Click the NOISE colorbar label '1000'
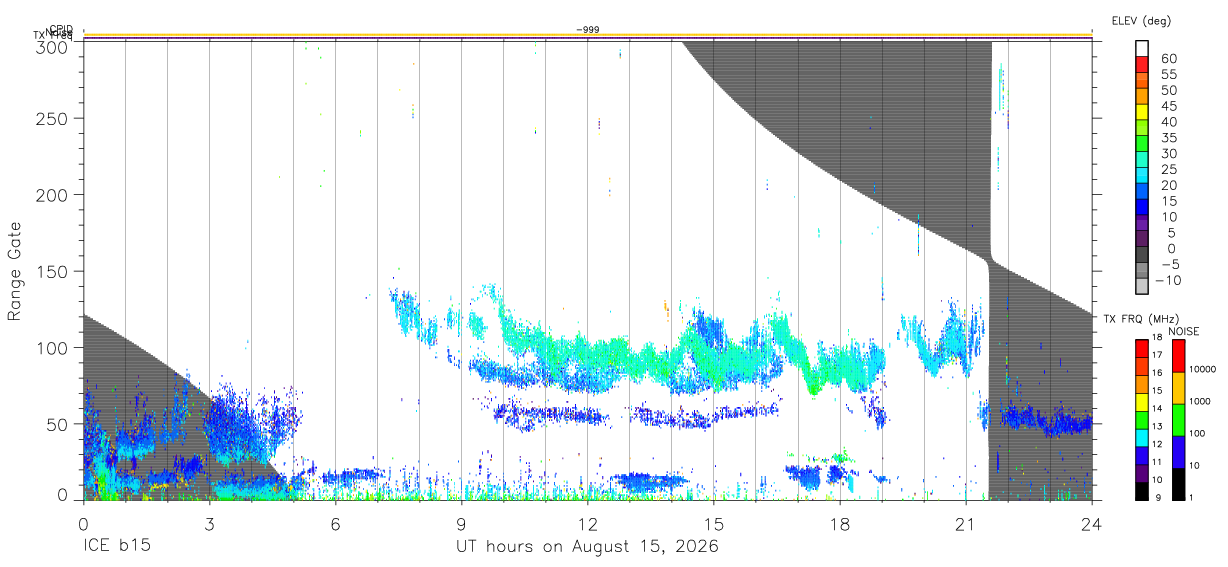Screen dimensions: 1228x567 click(1202, 402)
